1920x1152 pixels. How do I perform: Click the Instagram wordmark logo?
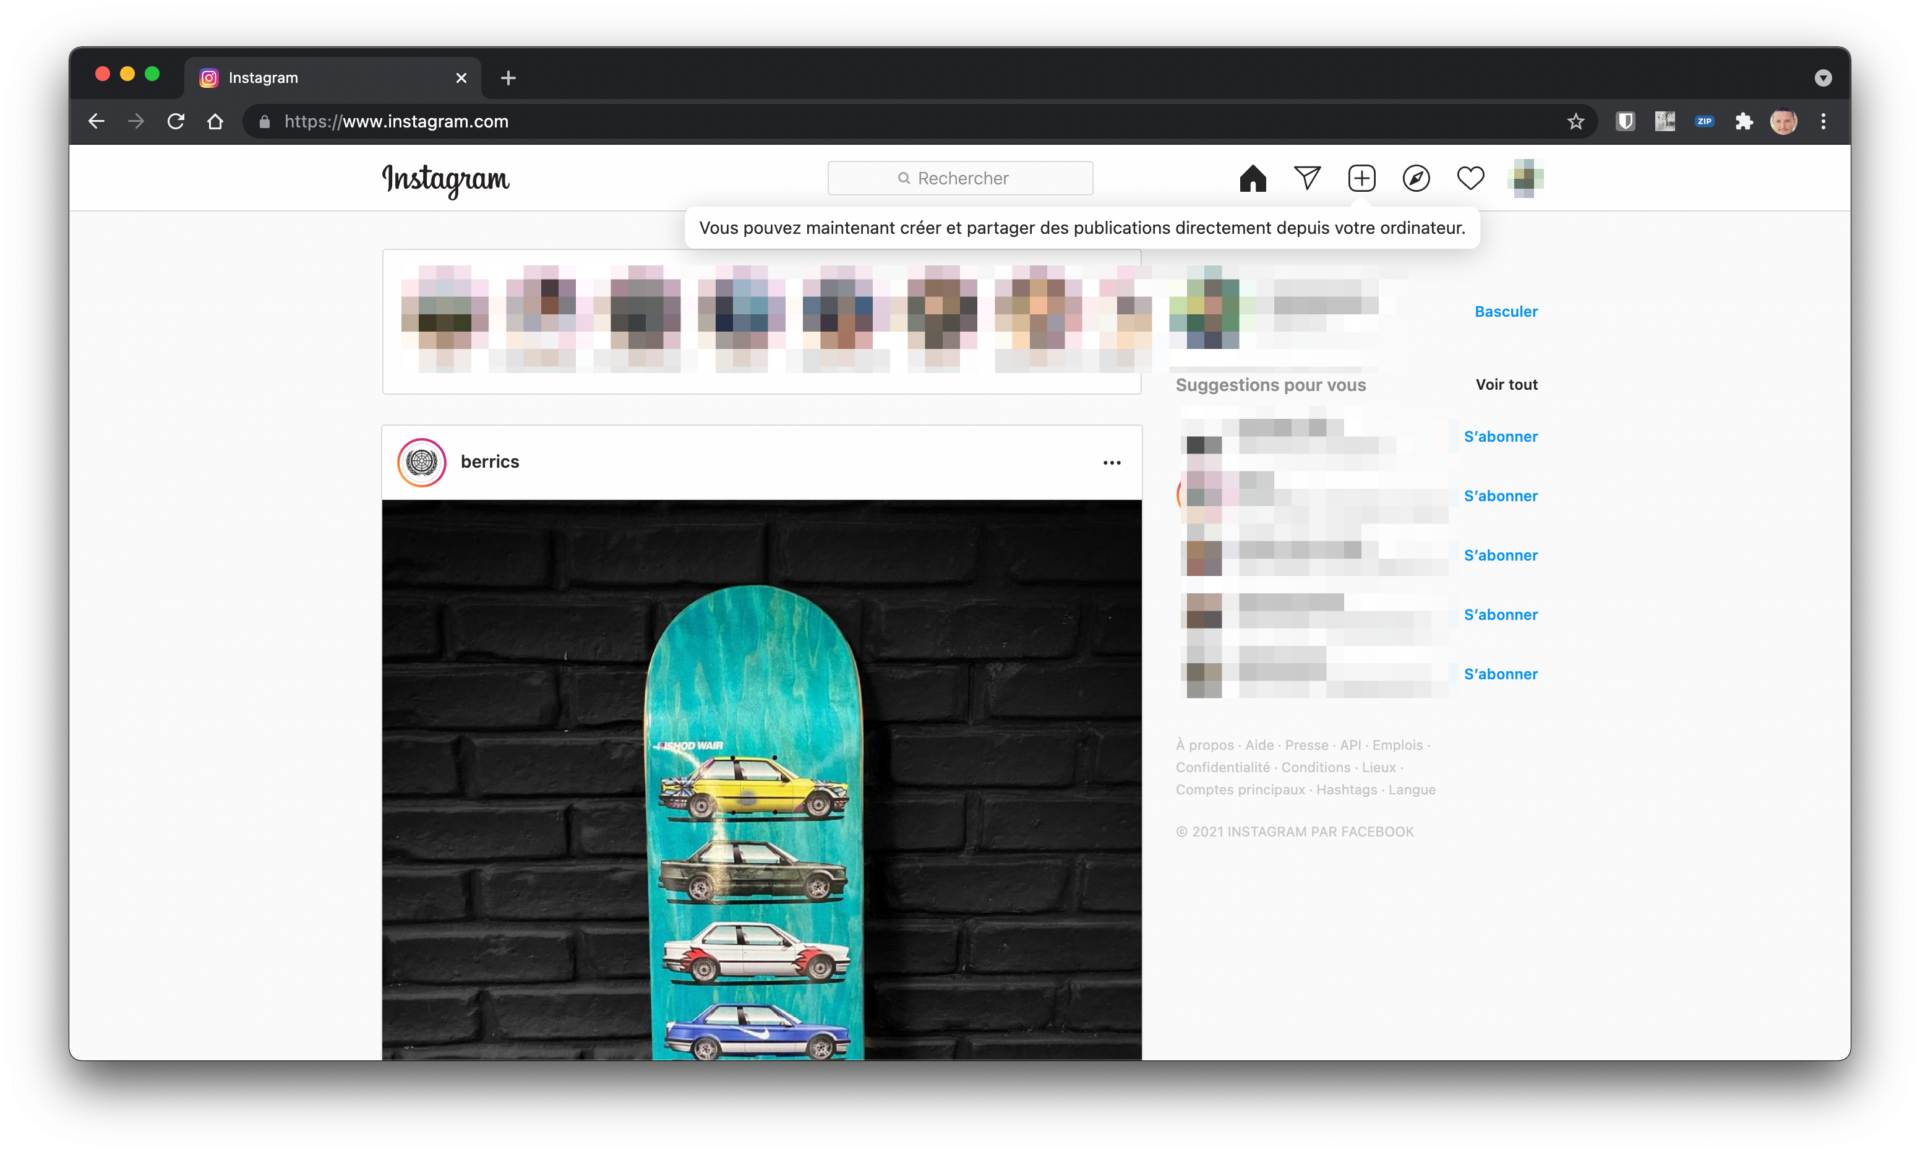click(x=446, y=179)
